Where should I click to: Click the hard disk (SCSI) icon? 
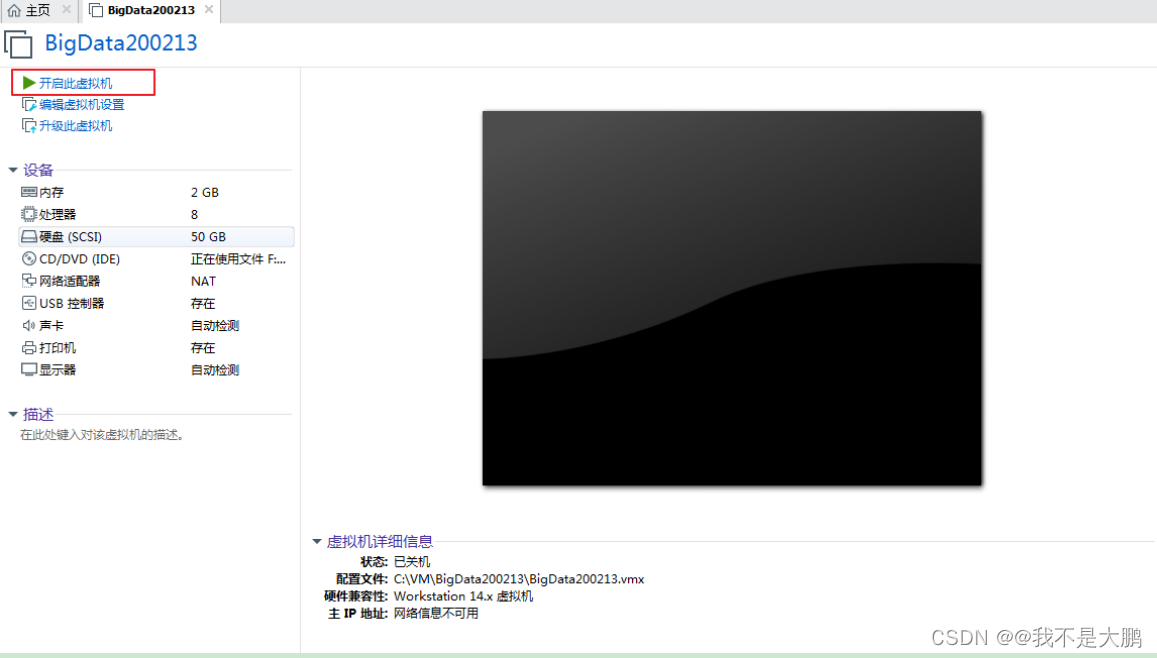point(29,237)
